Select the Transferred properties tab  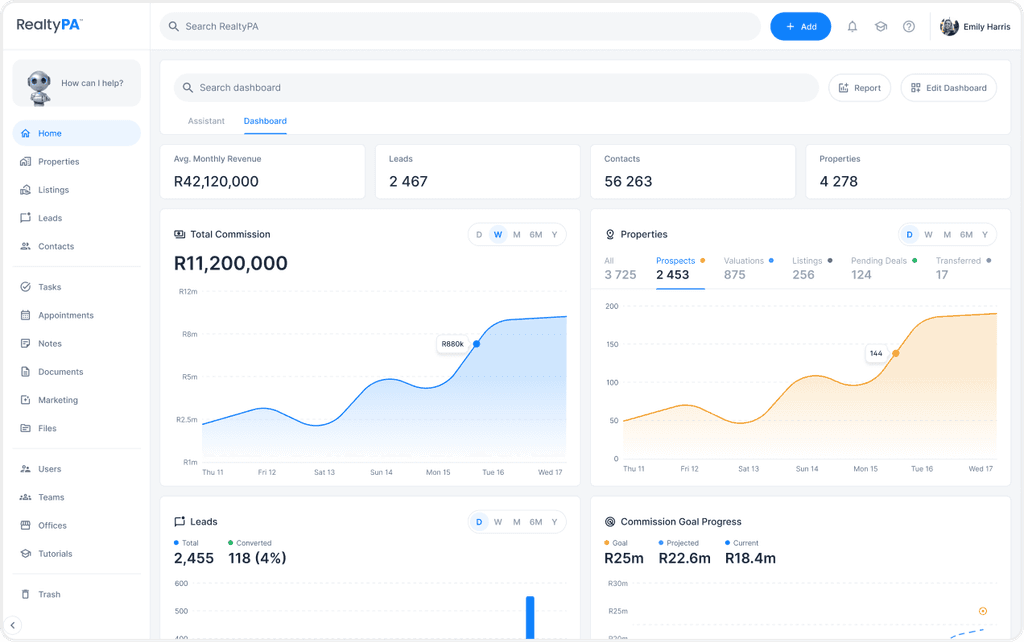point(963,268)
